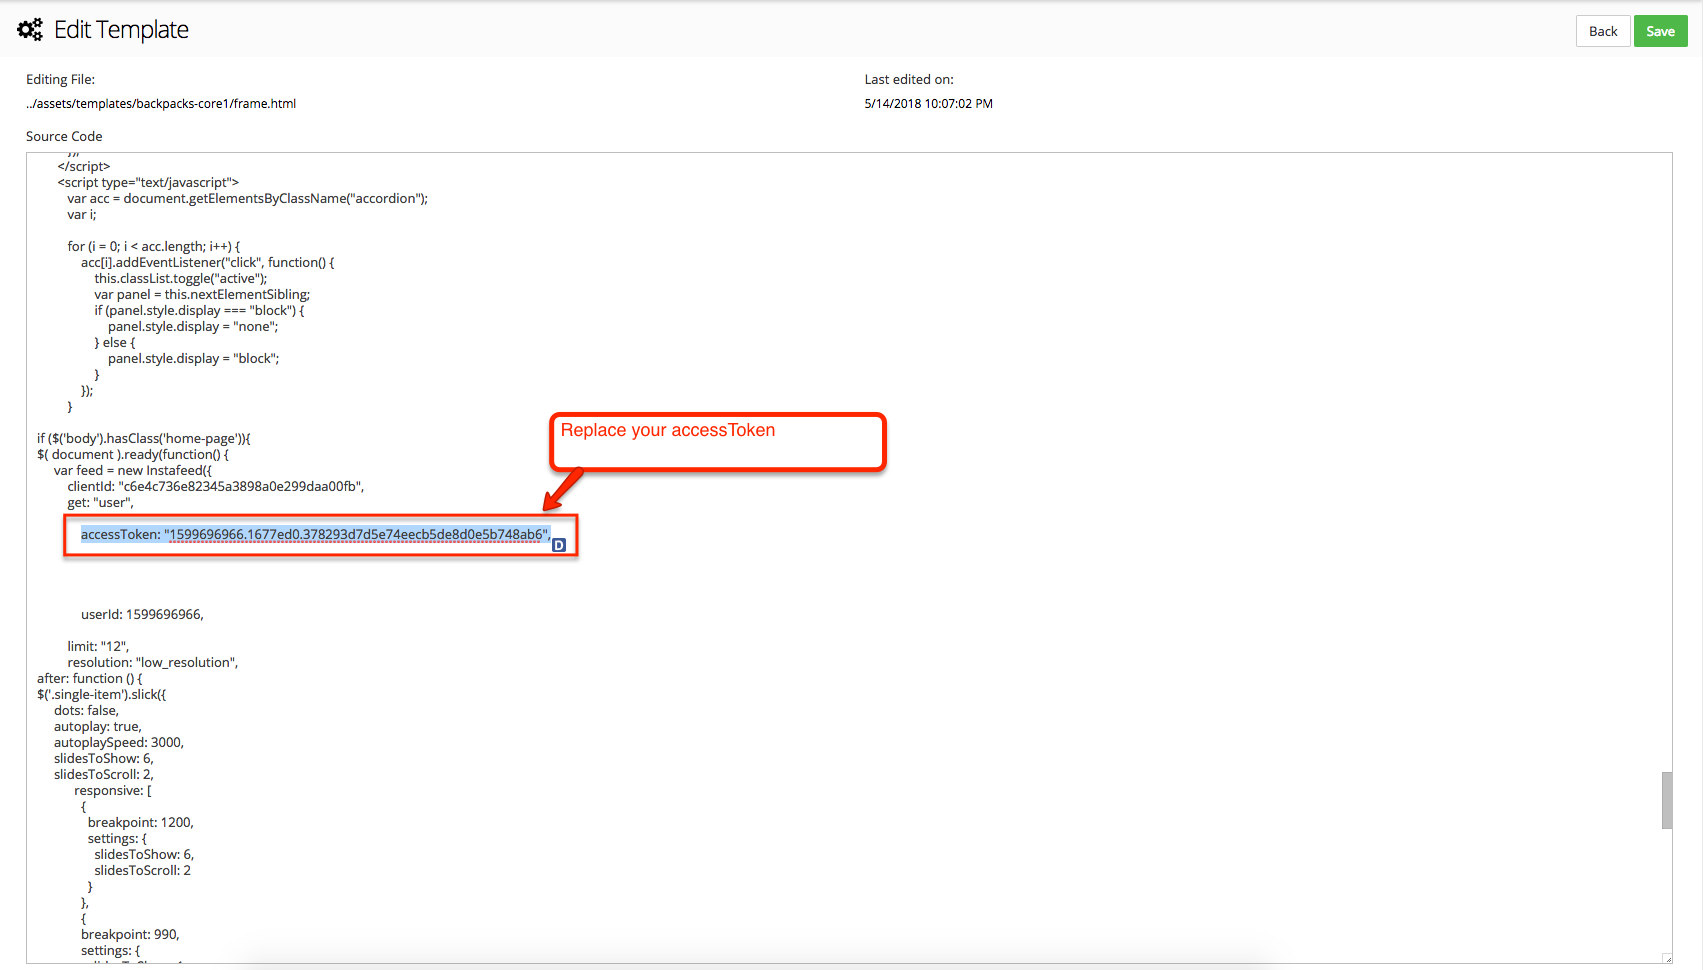The image size is (1703, 970).
Task: Click the line slidesToScroll: 2,
Action: click(x=104, y=775)
